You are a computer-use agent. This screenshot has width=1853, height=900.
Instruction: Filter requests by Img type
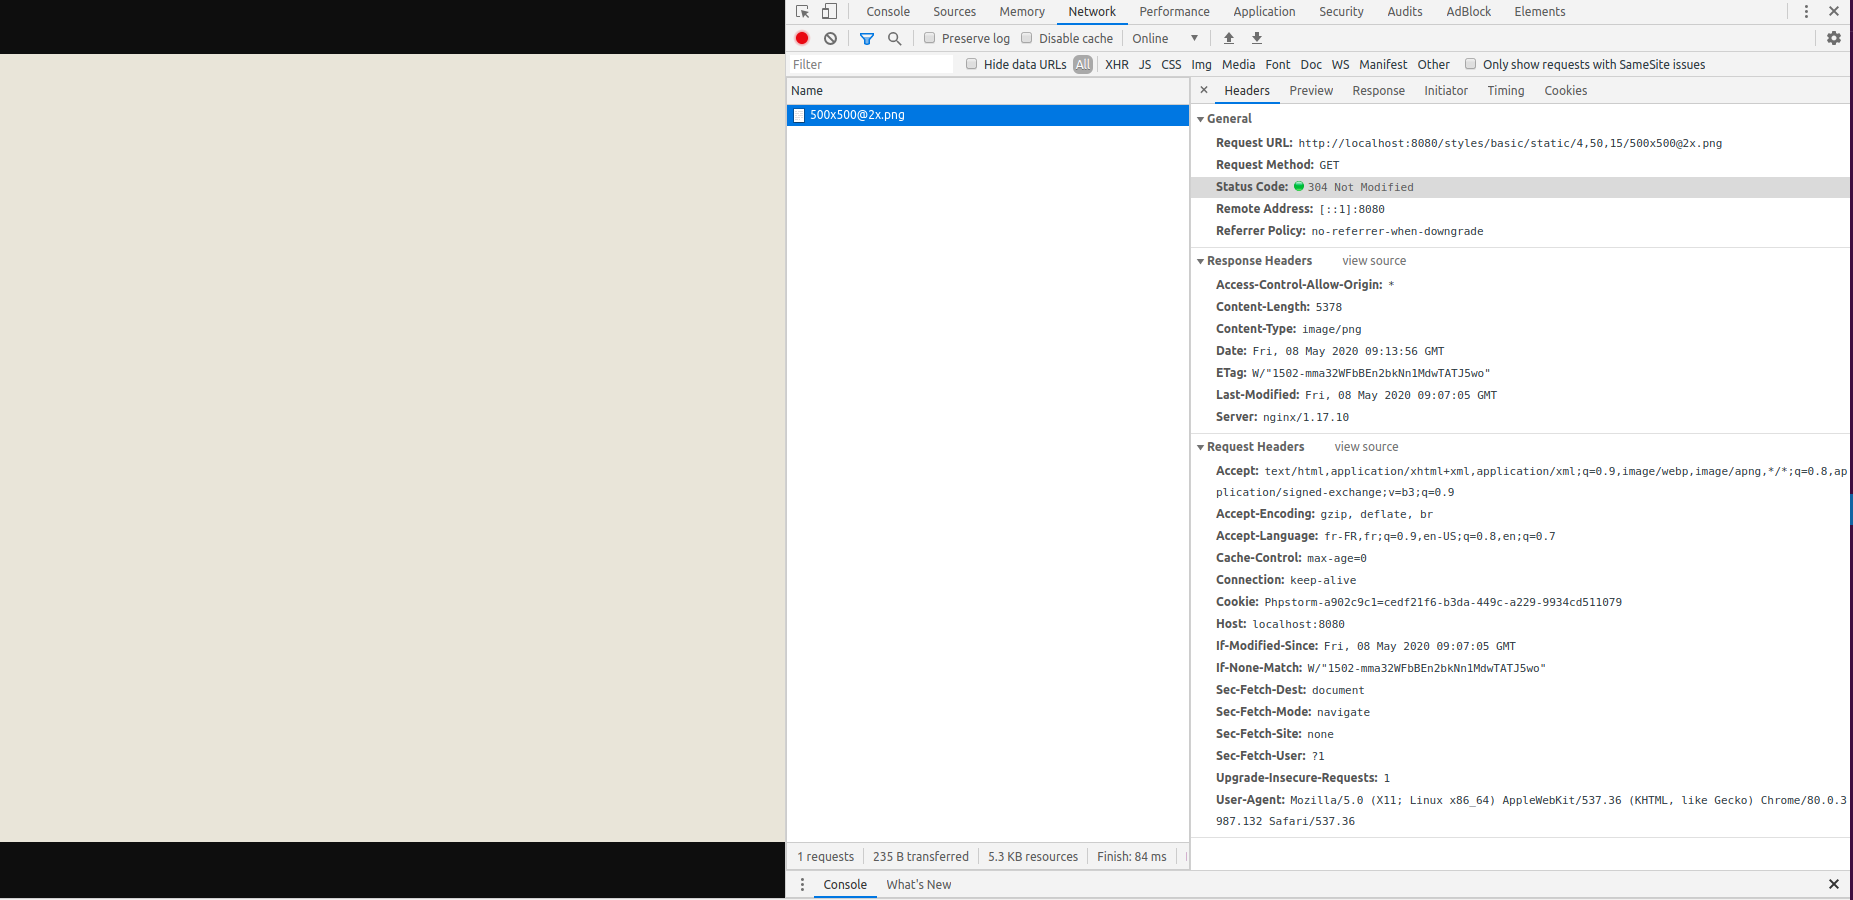tap(1200, 64)
